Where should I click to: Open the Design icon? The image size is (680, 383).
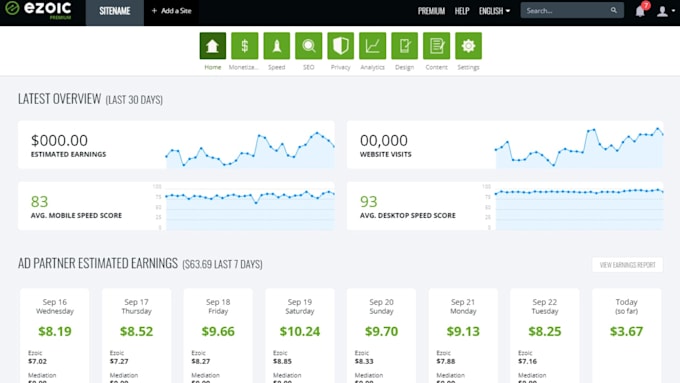tap(405, 46)
